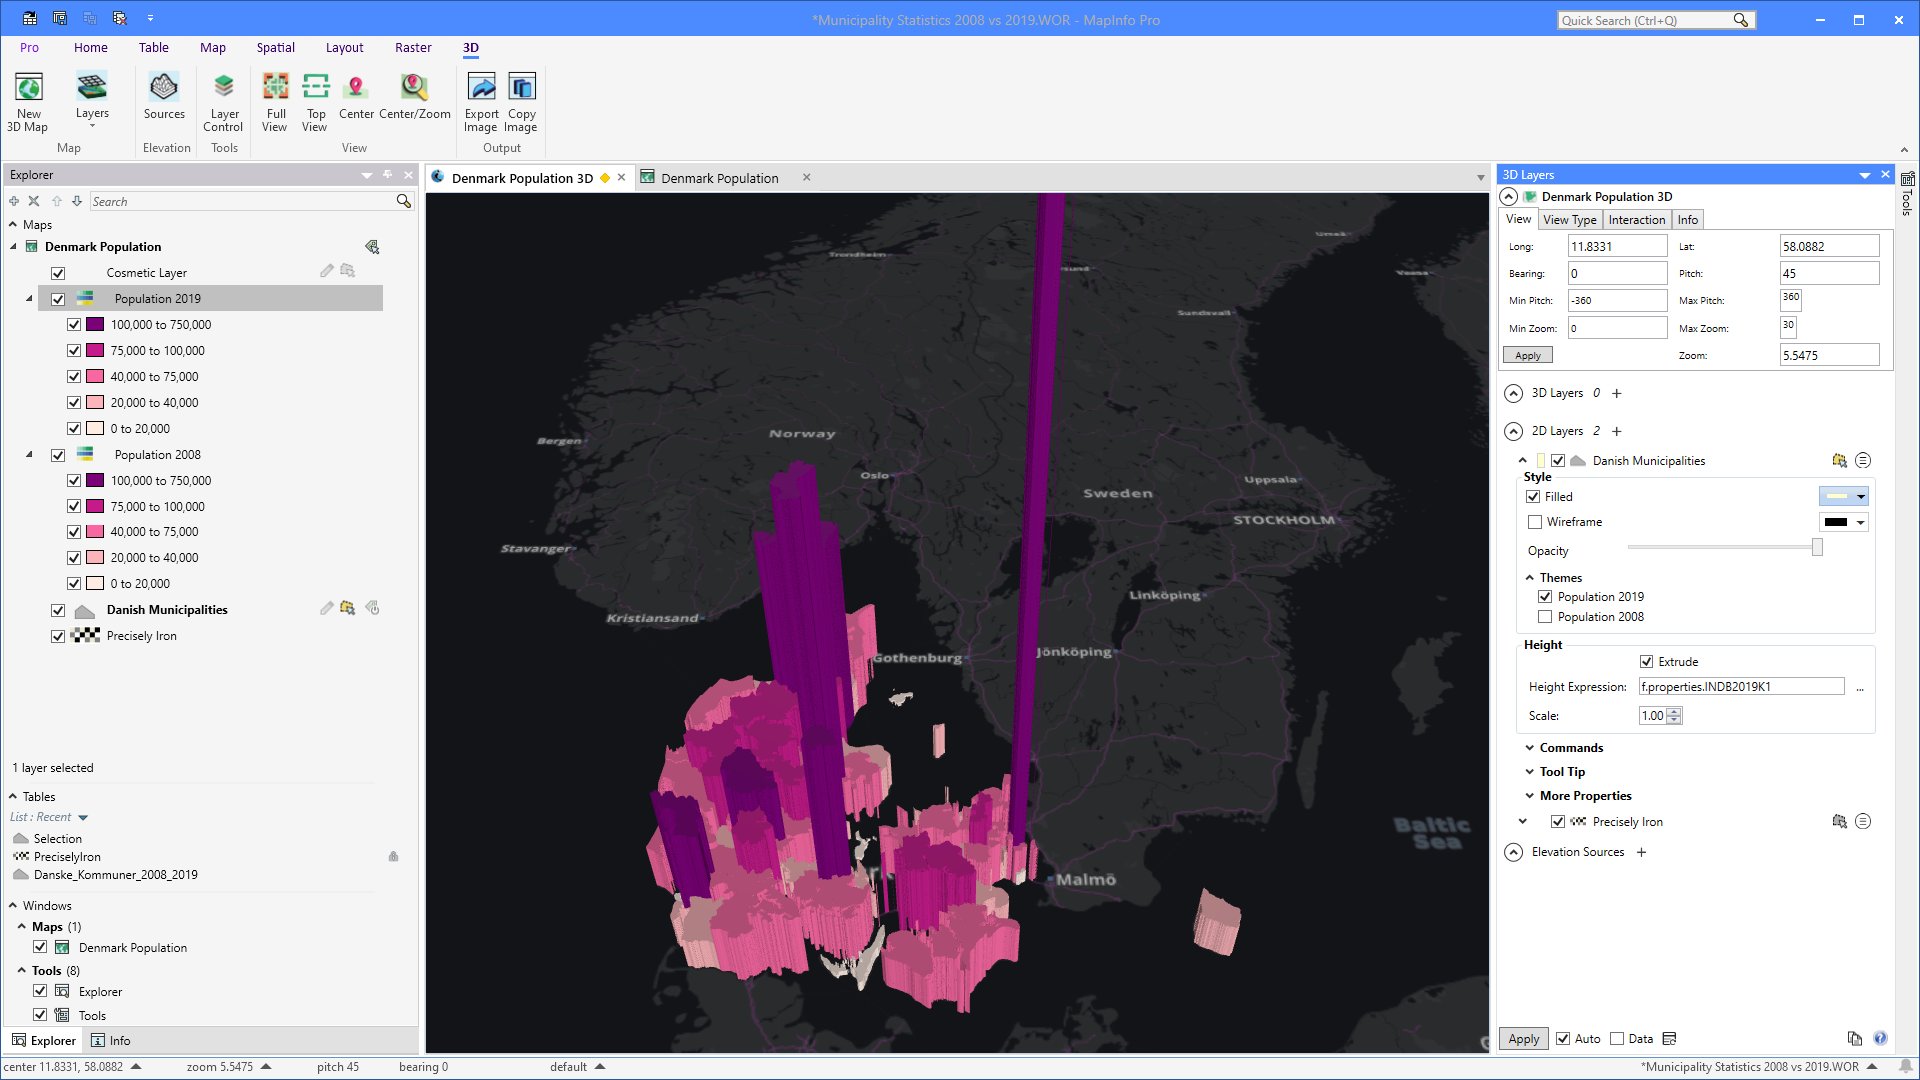Click the Full View icon

[275, 100]
